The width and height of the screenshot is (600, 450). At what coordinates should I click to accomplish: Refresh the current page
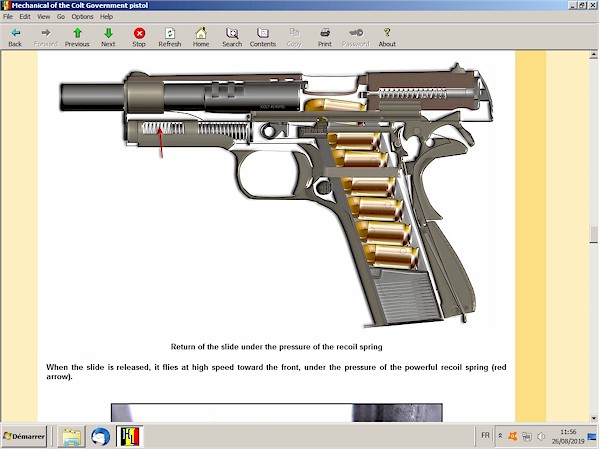tap(170, 37)
